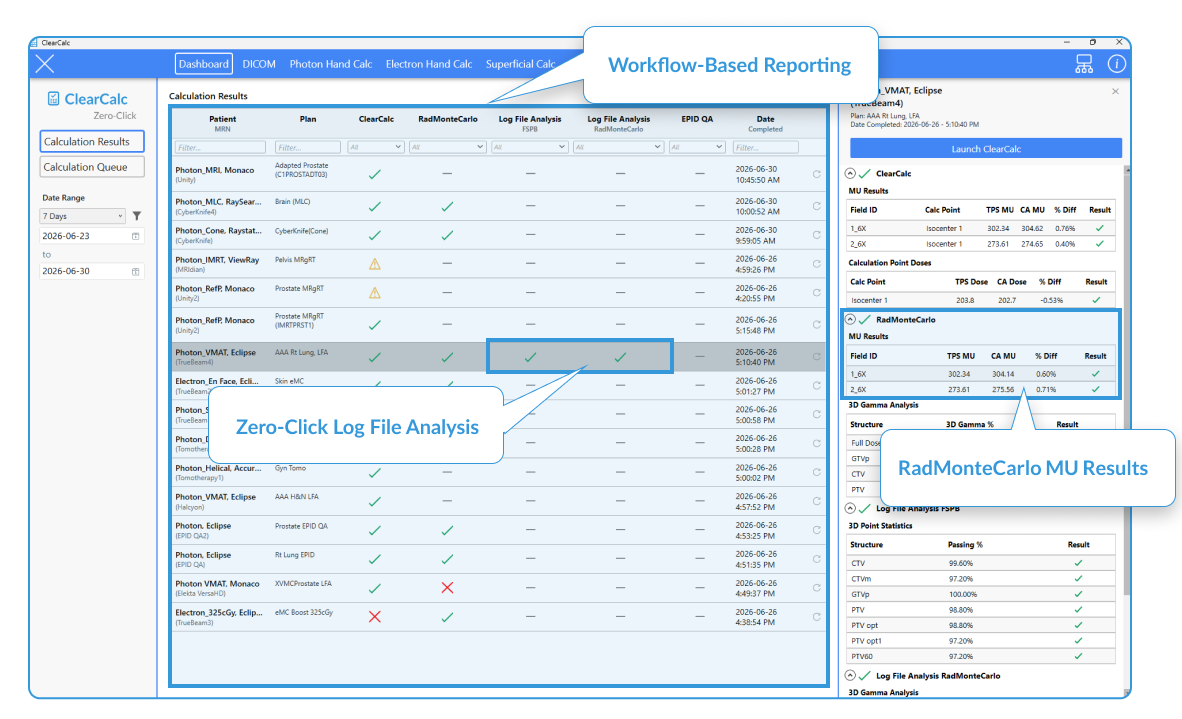Open the ClearCalc column All filter dropdown
The image size is (1182, 719).
point(375,147)
